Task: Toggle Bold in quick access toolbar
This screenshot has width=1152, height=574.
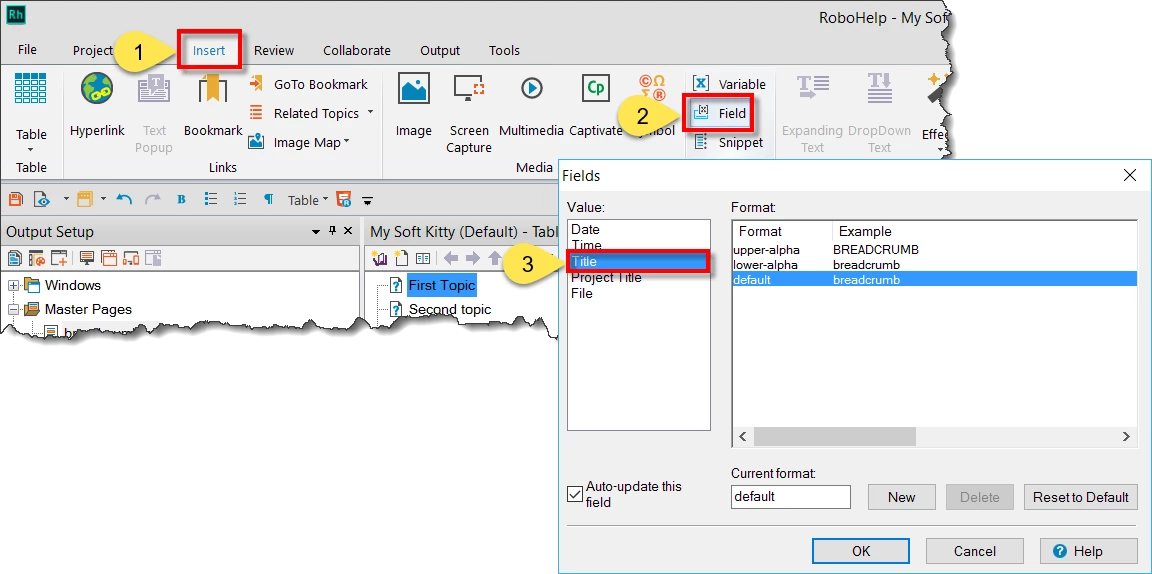Action: (181, 199)
